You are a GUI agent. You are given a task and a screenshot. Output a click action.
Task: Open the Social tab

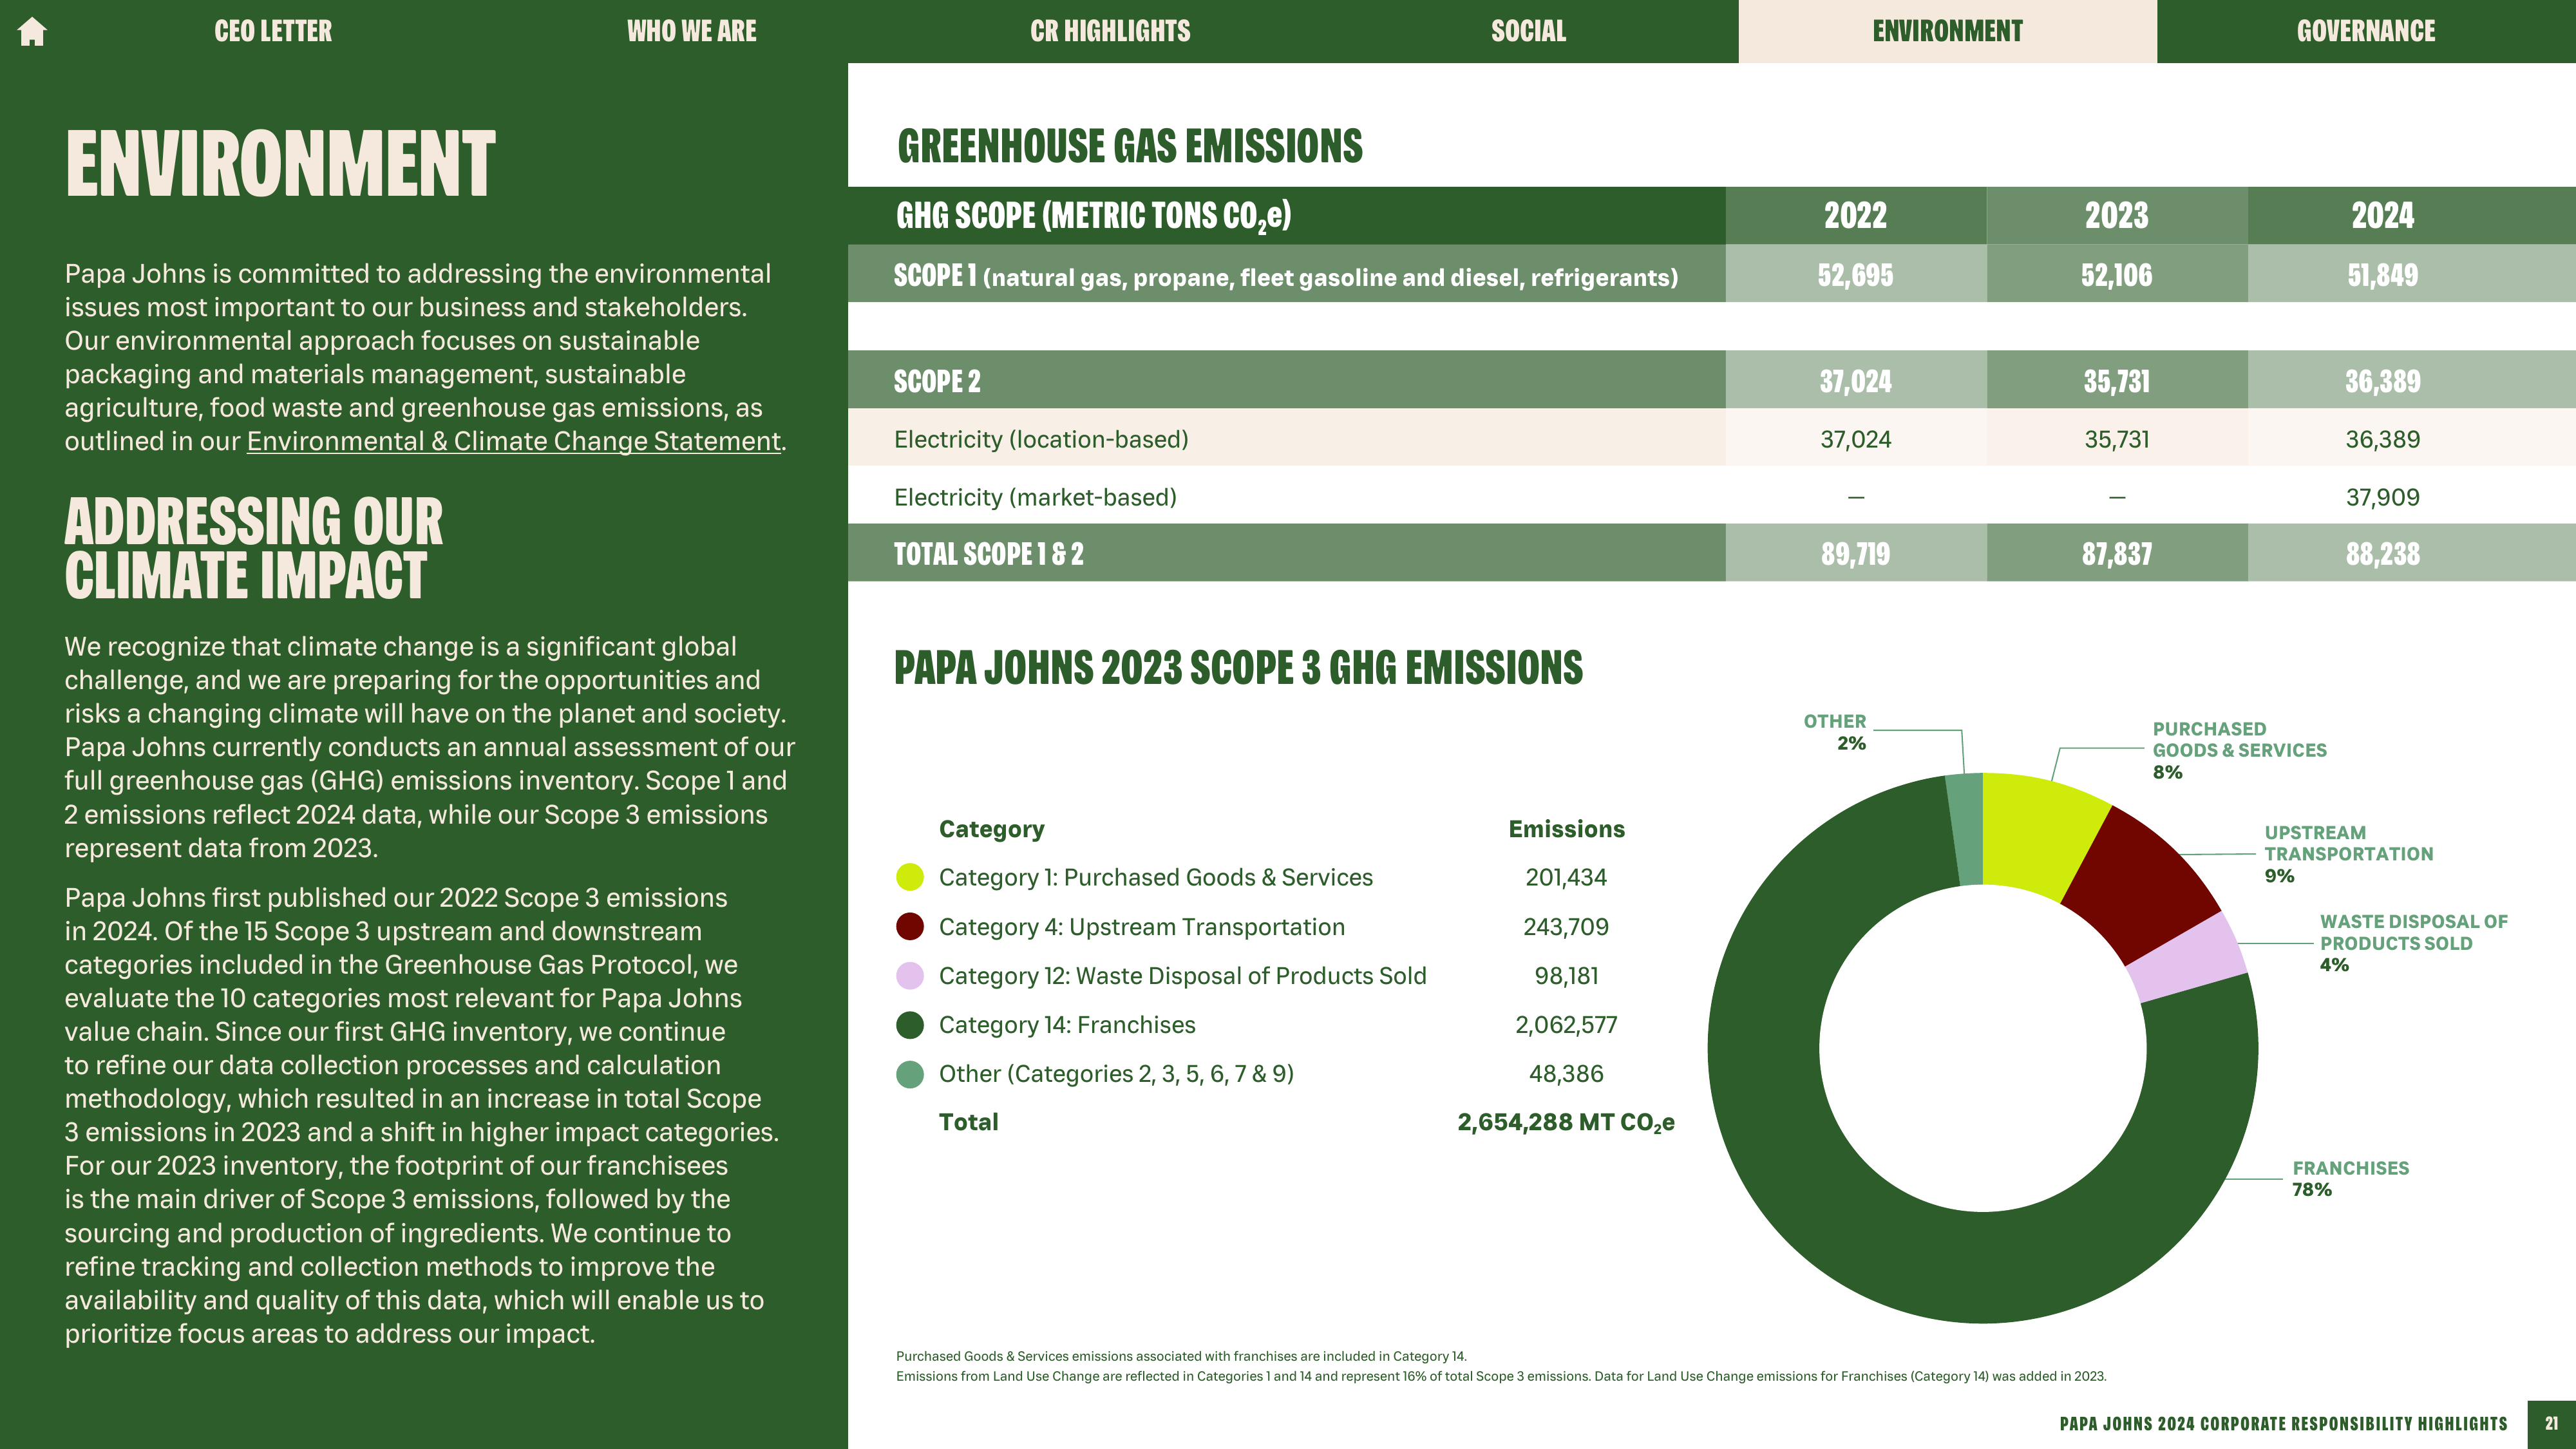coord(1528,31)
